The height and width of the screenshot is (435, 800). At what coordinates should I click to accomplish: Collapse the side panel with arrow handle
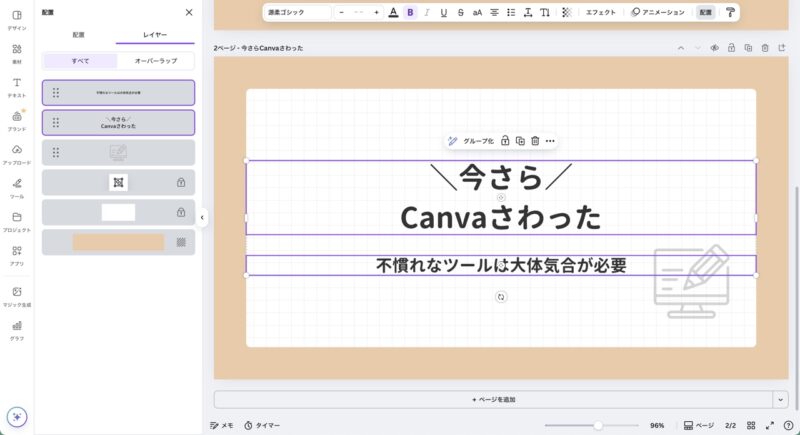tap(202, 218)
